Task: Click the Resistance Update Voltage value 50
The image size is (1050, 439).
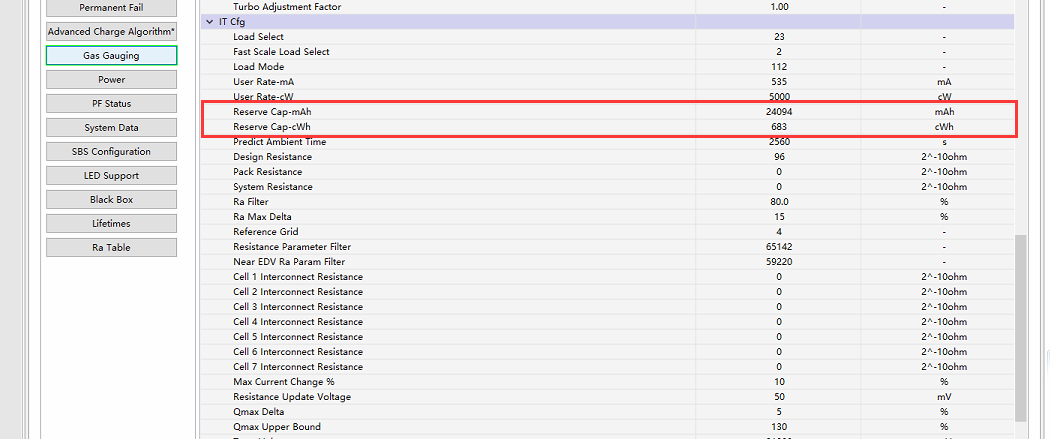Action: tap(778, 397)
